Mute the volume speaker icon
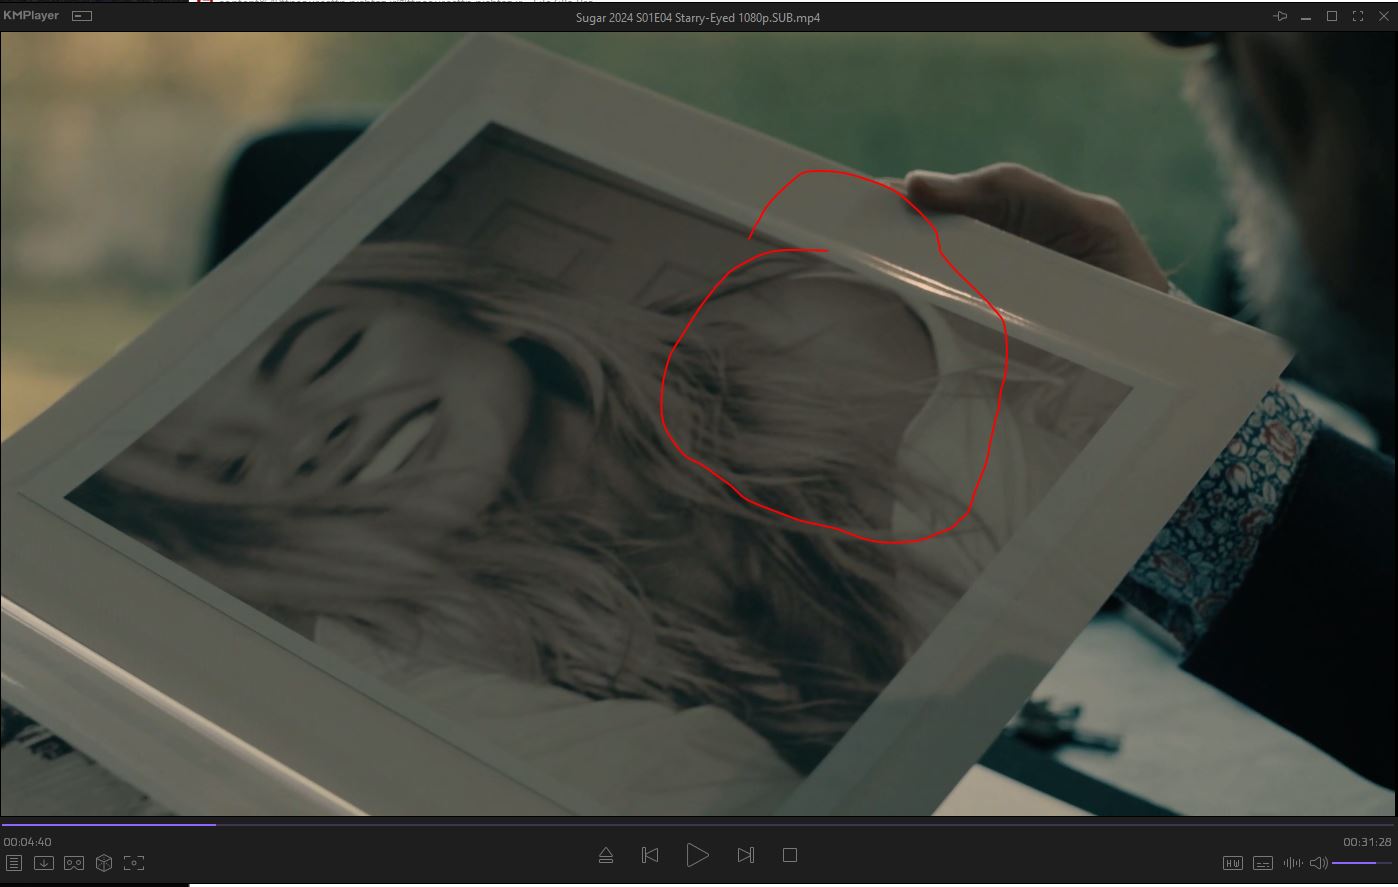The height and width of the screenshot is (887, 1398). (1319, 863)
